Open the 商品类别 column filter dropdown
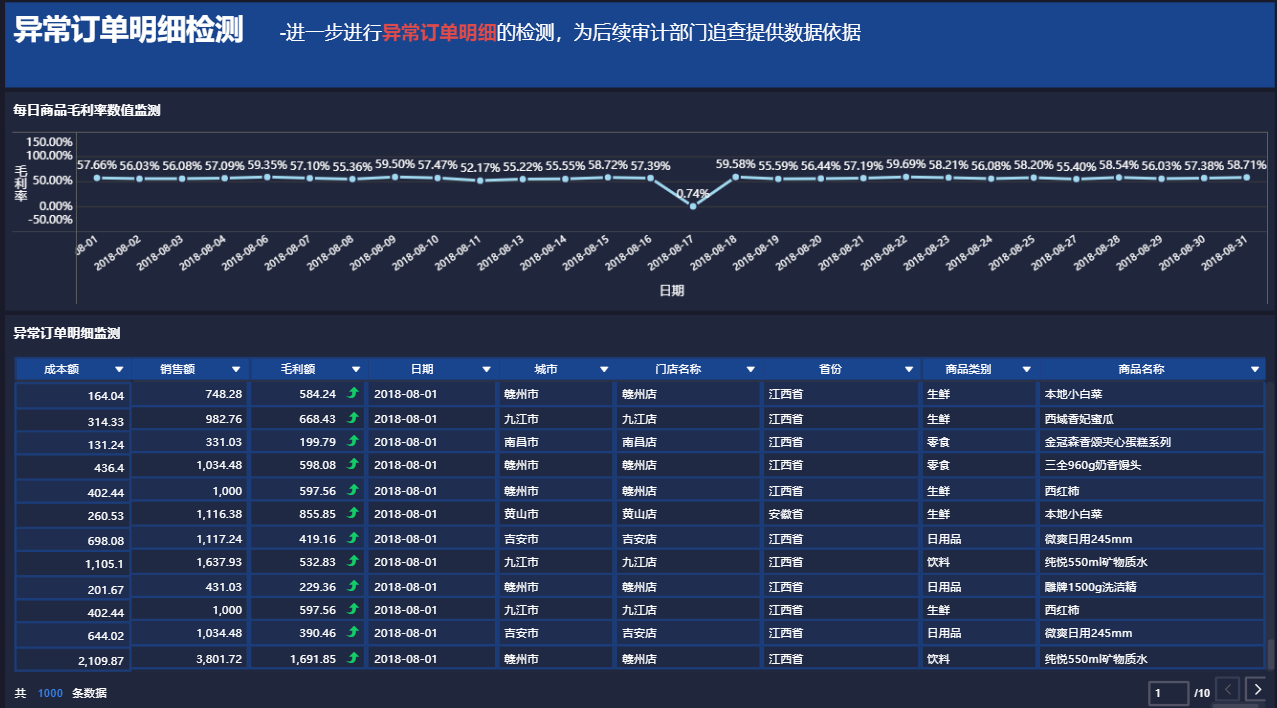 point(1027,368)
